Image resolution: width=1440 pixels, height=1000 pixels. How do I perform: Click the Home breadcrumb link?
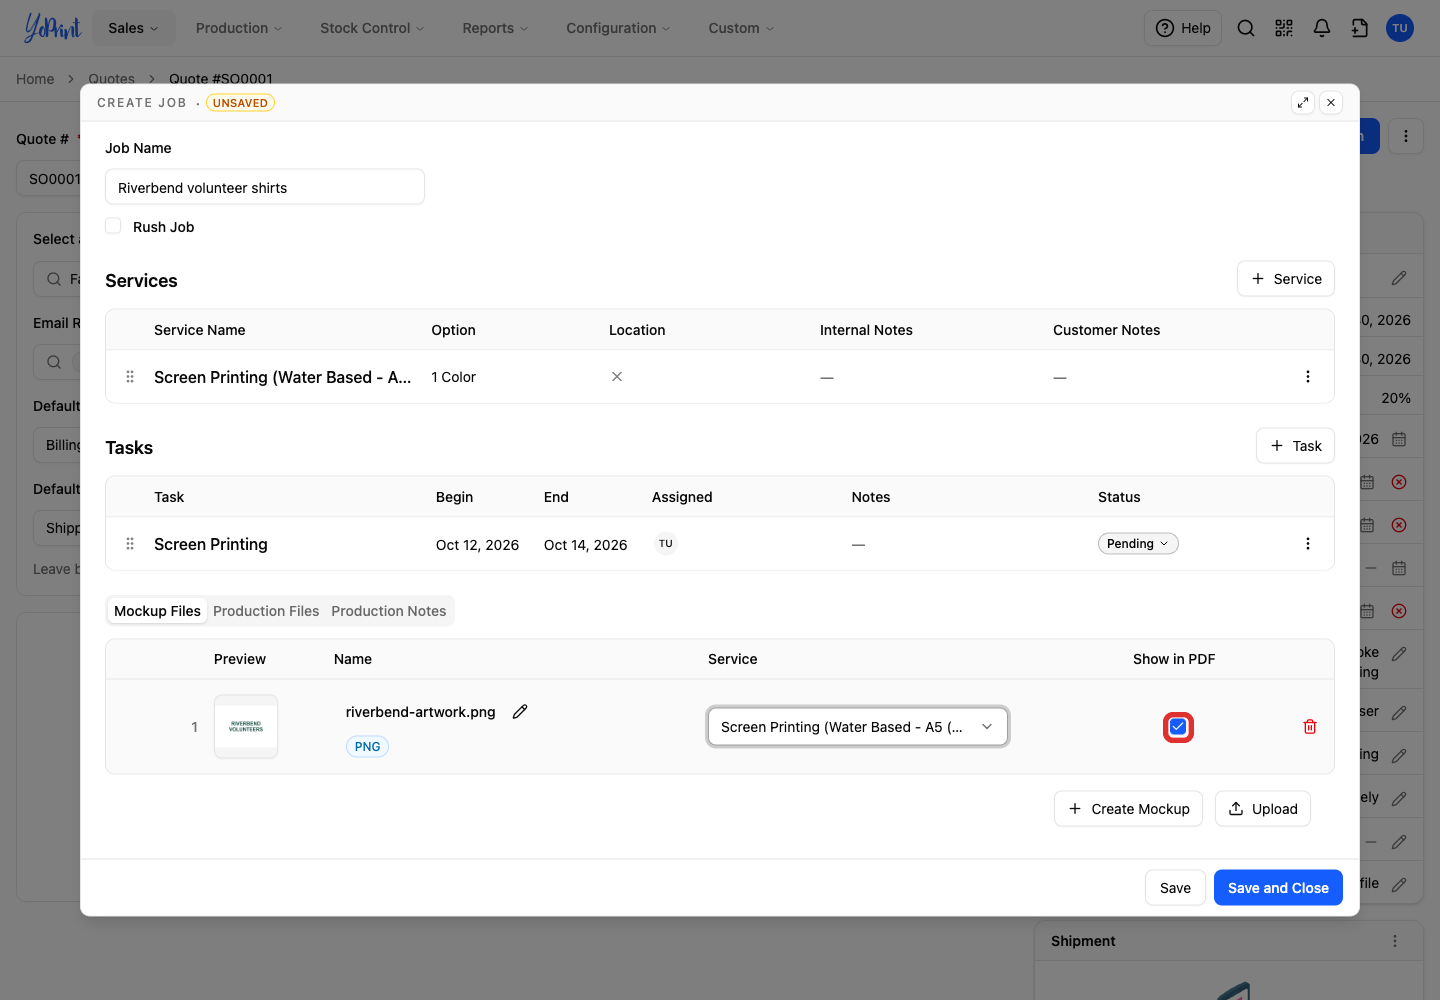35,79
